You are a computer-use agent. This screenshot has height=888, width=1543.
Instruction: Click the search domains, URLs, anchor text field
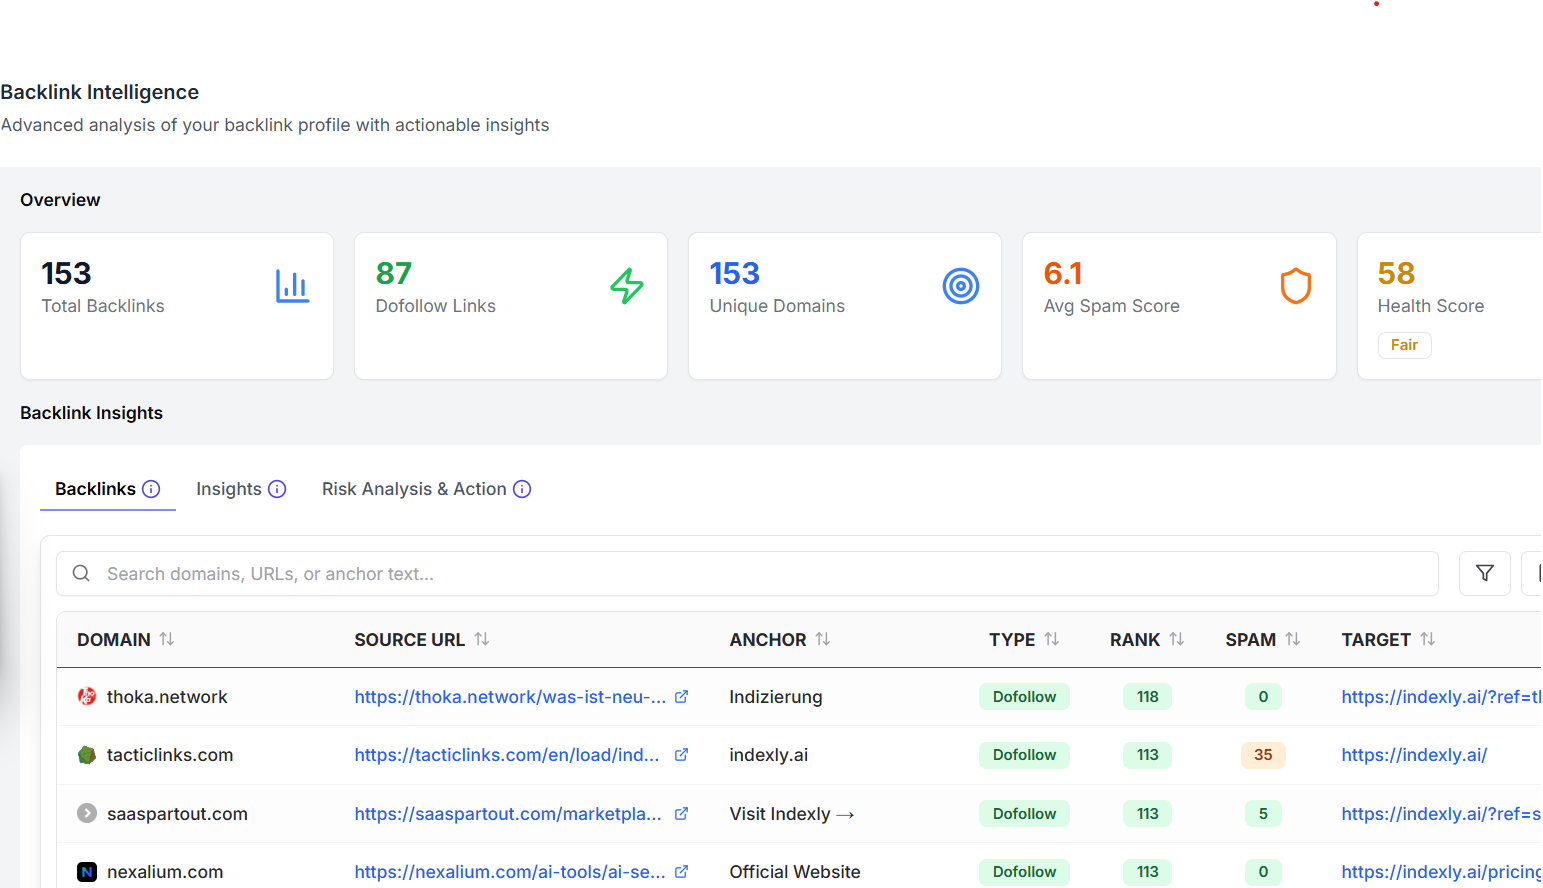(747, 573)
